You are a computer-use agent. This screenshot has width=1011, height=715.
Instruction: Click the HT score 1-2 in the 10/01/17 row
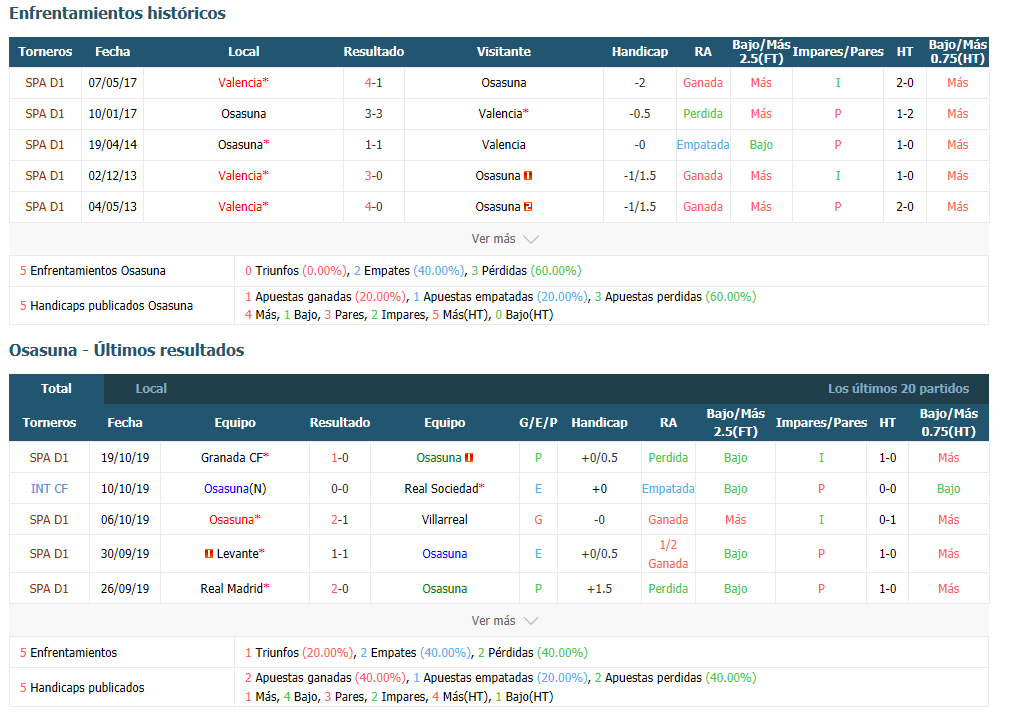pos(905,113)
